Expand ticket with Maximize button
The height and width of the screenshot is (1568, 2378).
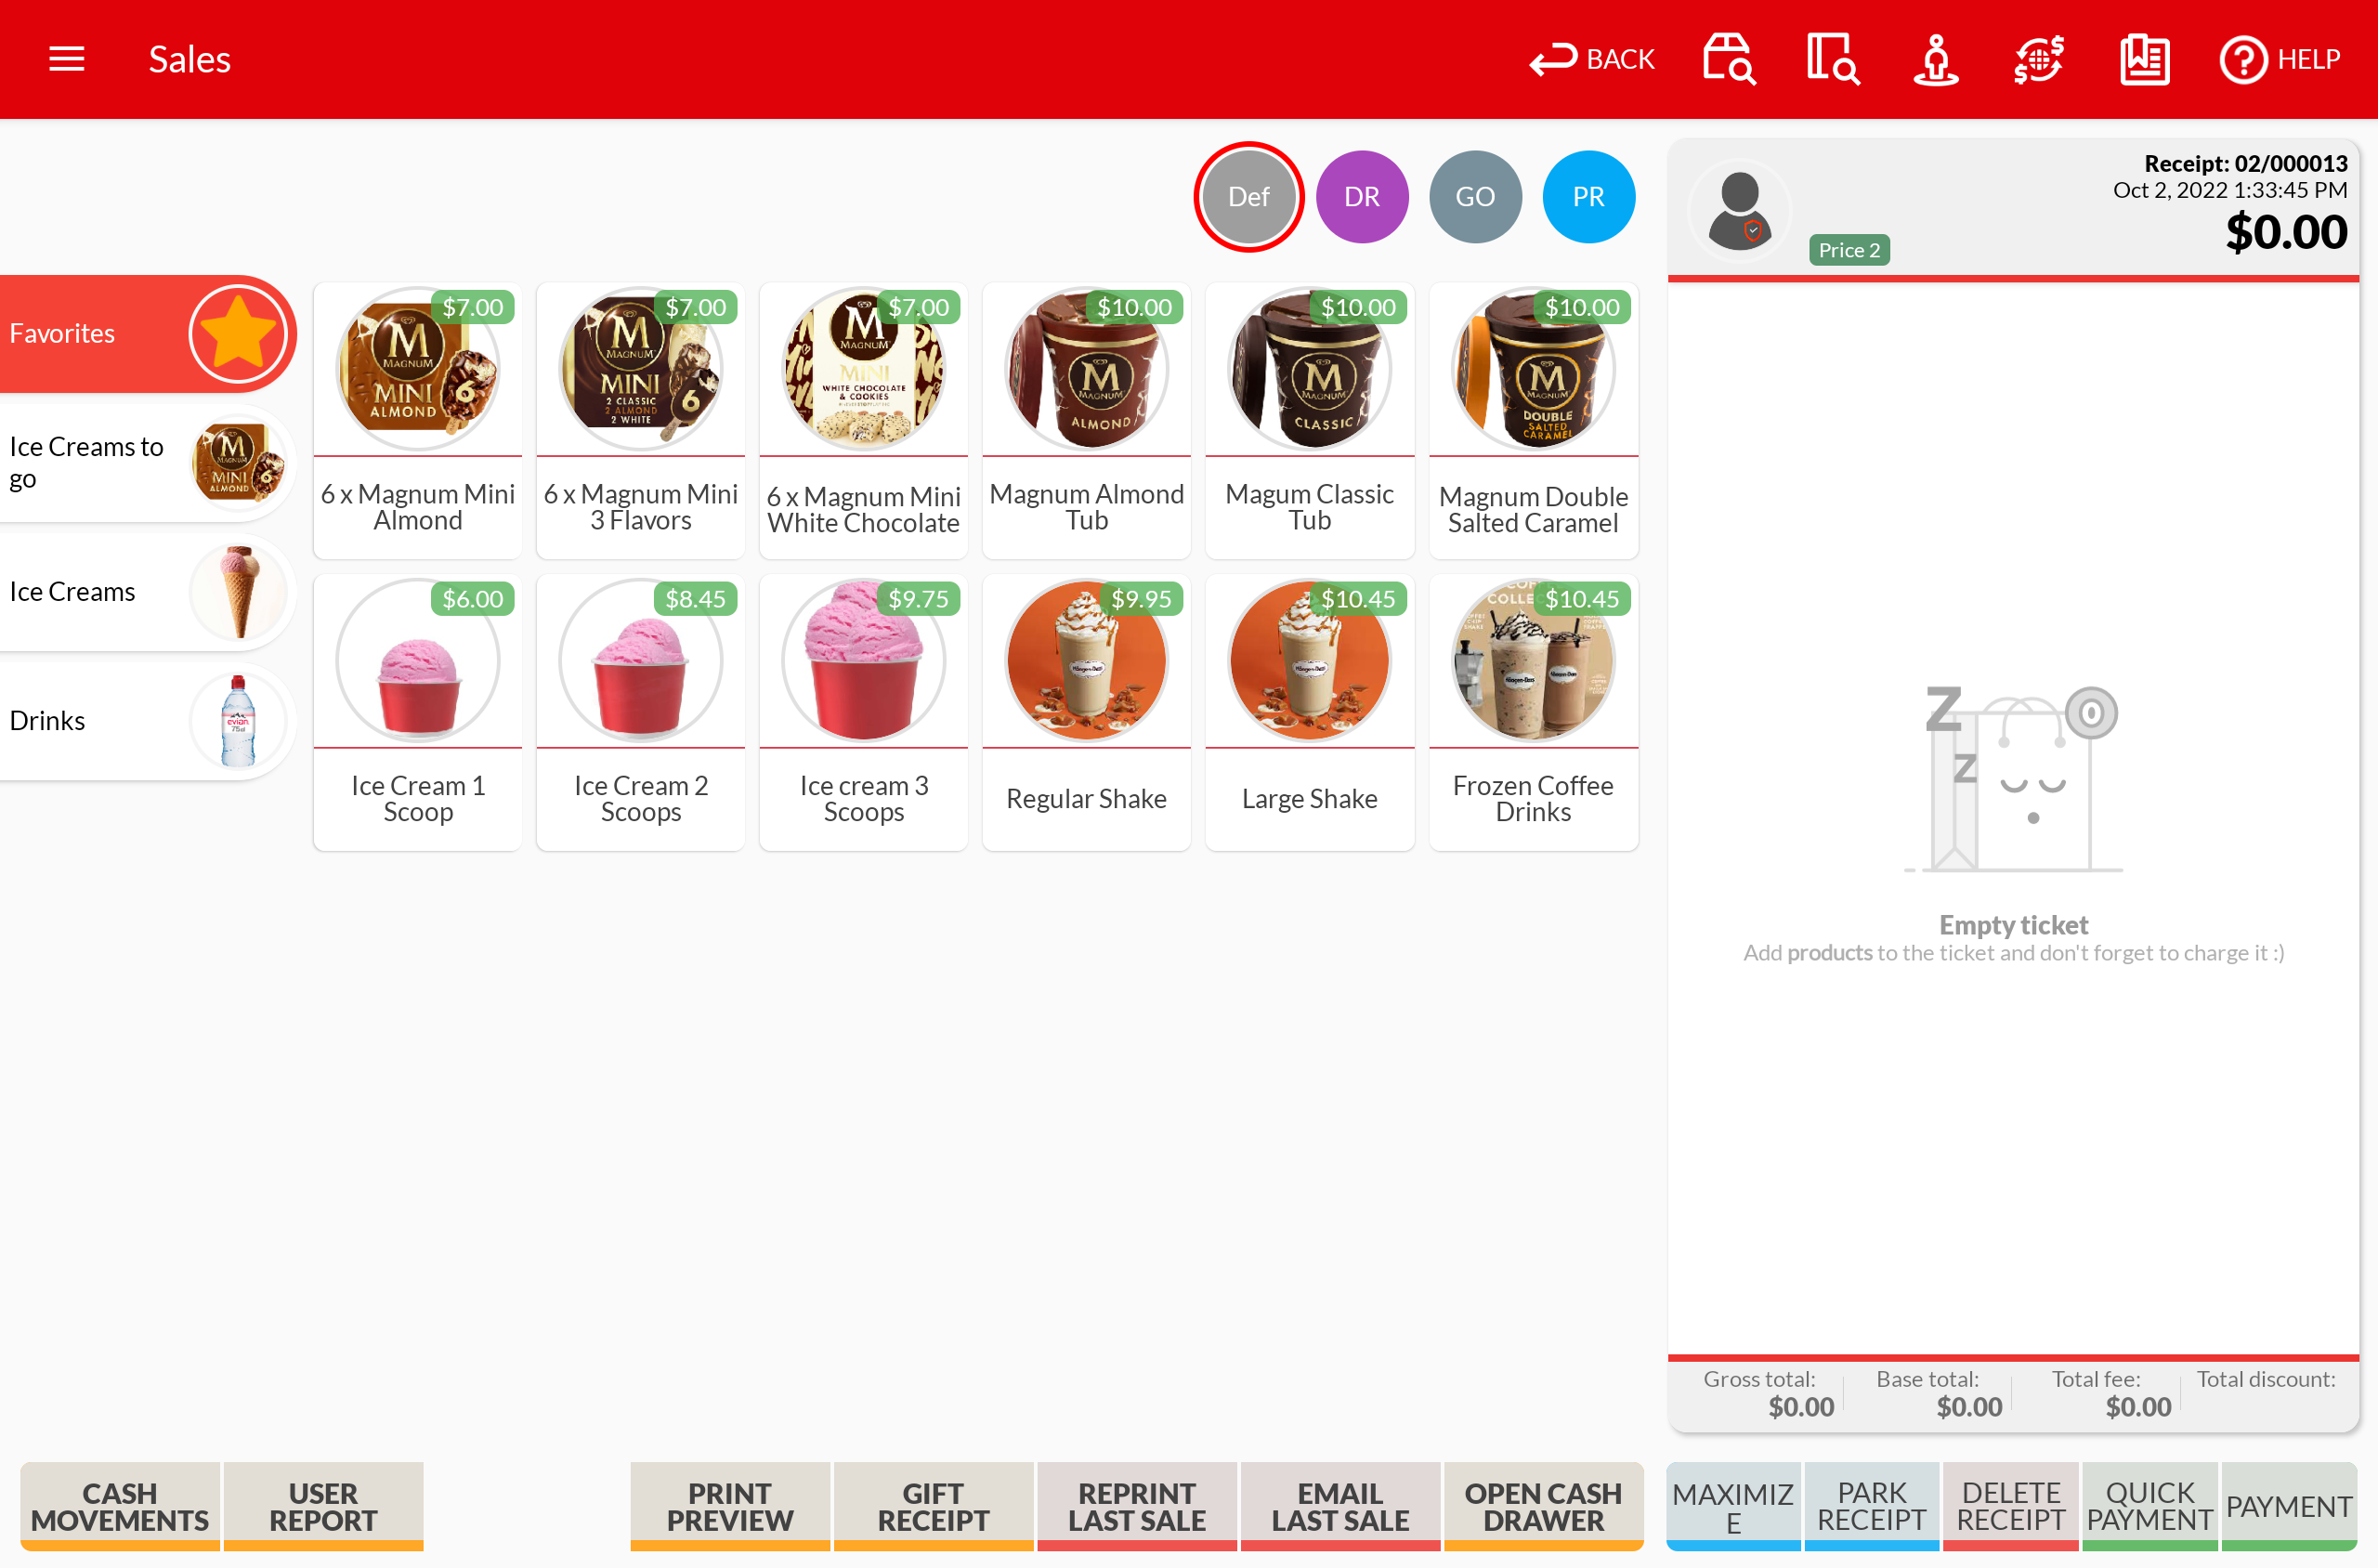(1732, 1505)
